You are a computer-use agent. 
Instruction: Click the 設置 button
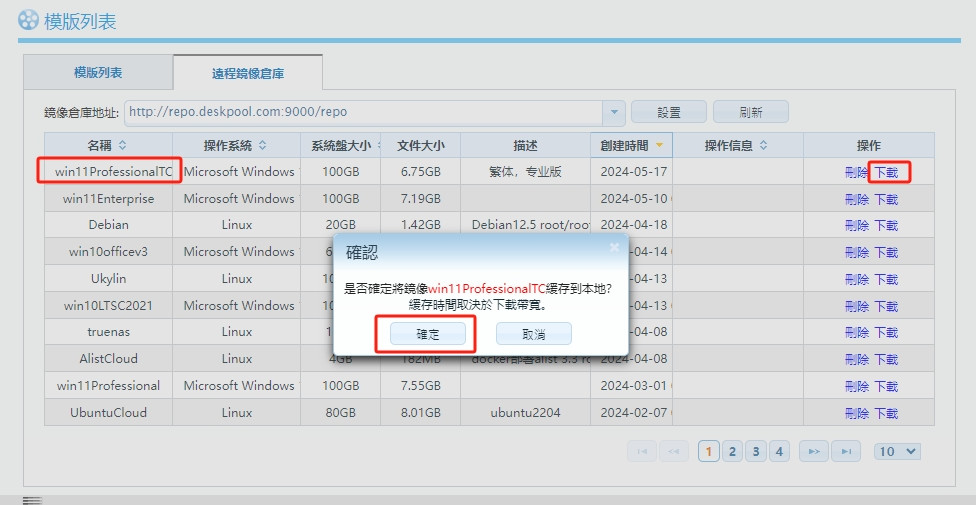coord(669,113)
